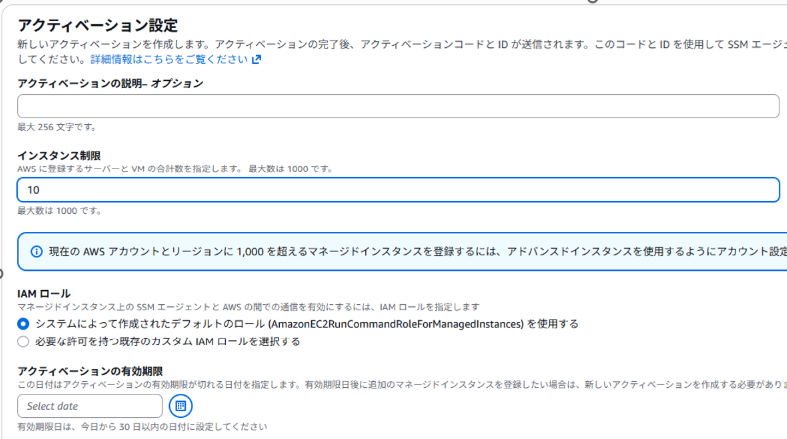Focus the activation description input field
The image size is (787, 439).
click(x=398, y=106)
